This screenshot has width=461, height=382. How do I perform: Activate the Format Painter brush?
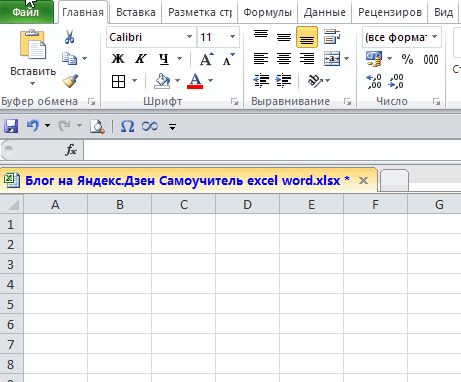coord(70,81)
